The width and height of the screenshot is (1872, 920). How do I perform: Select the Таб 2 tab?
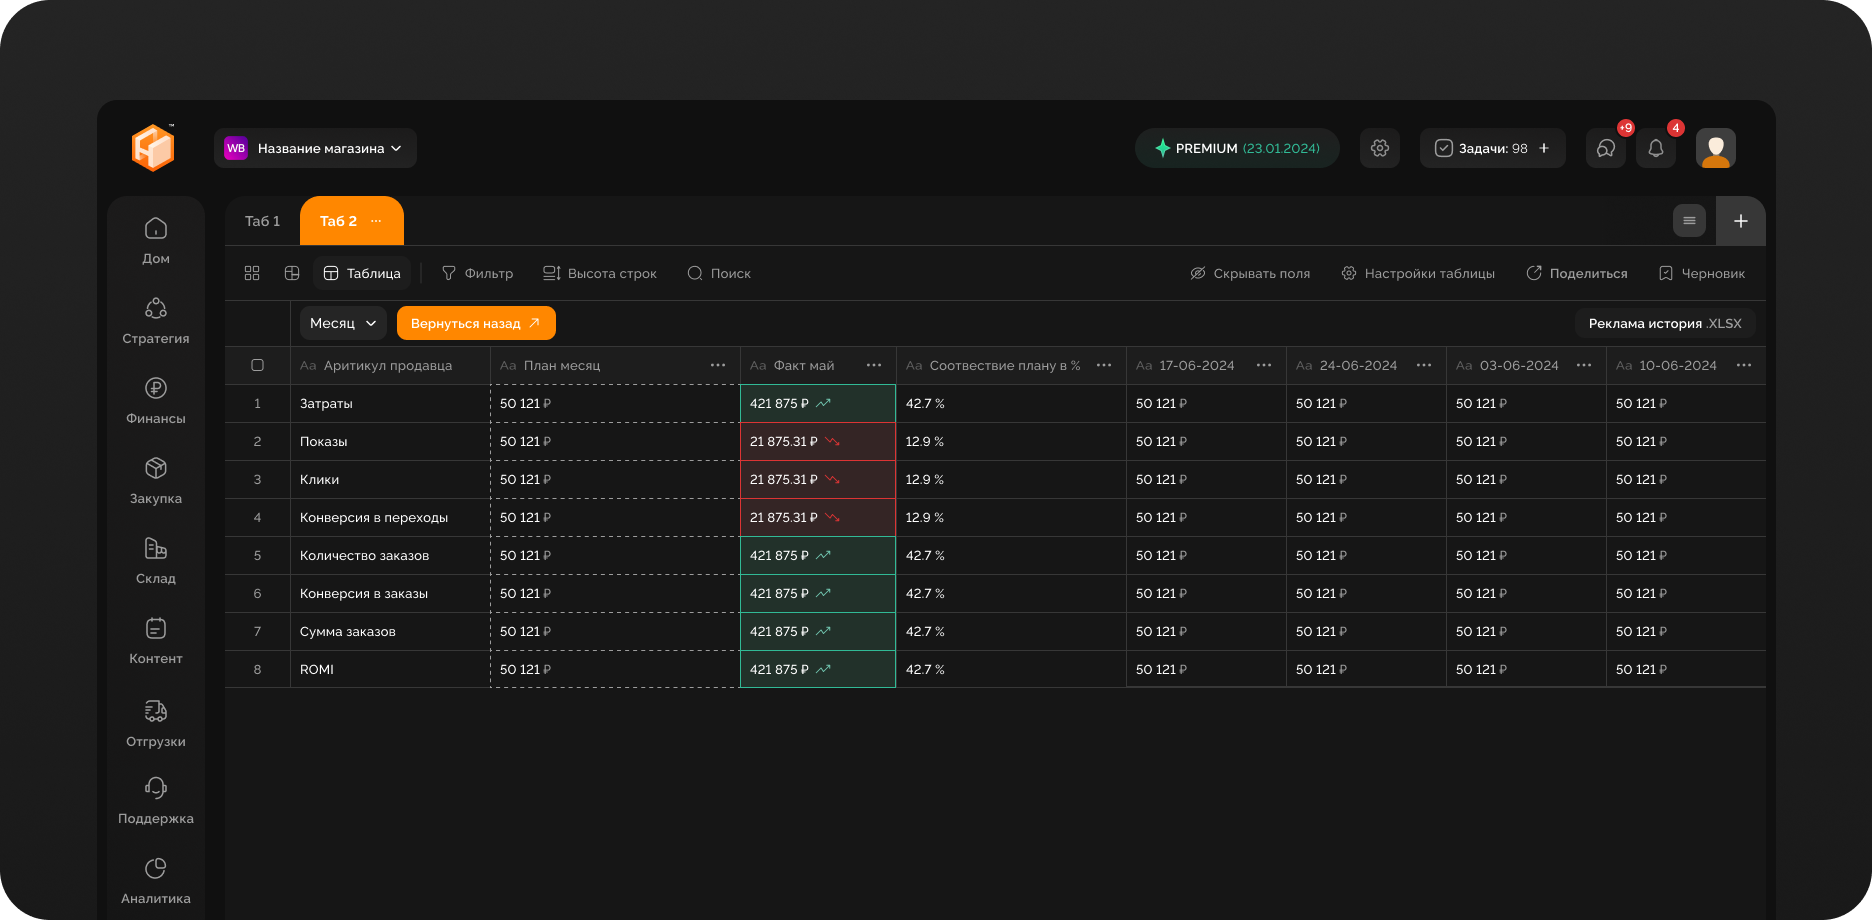point(339,221)
